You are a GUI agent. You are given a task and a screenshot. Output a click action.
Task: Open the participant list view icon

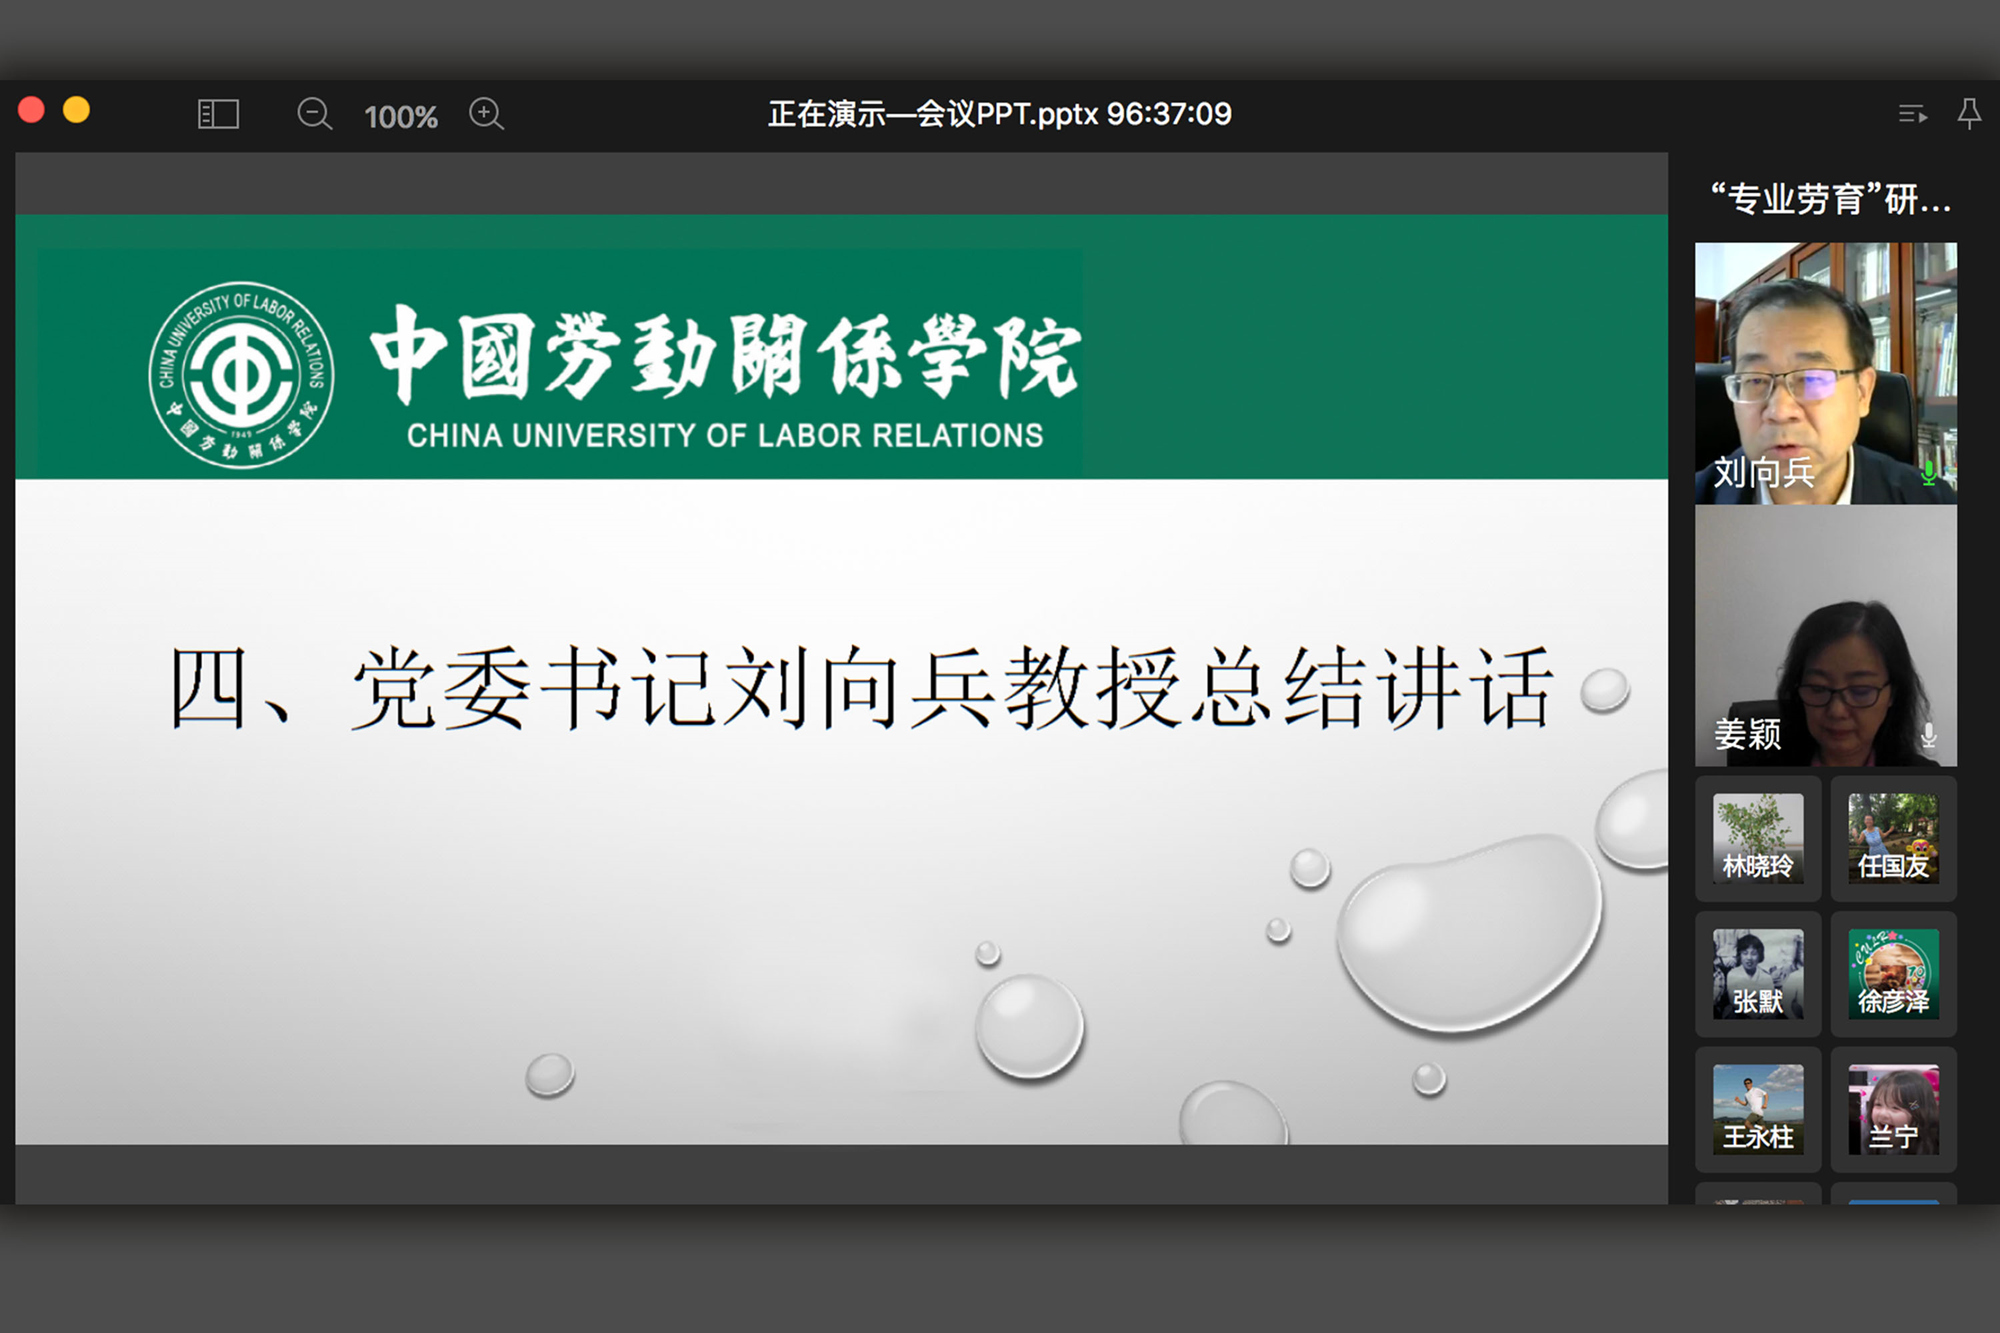1912,114
